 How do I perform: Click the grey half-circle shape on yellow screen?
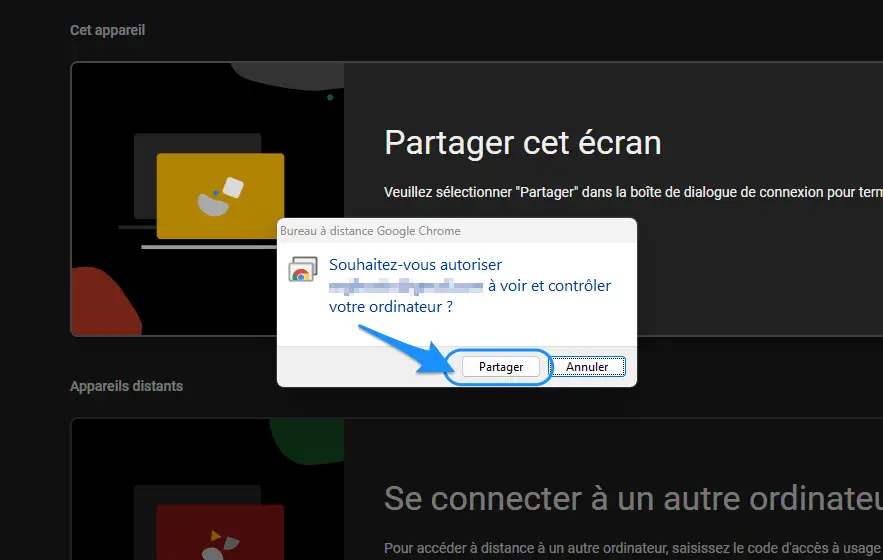pos(212,205)
